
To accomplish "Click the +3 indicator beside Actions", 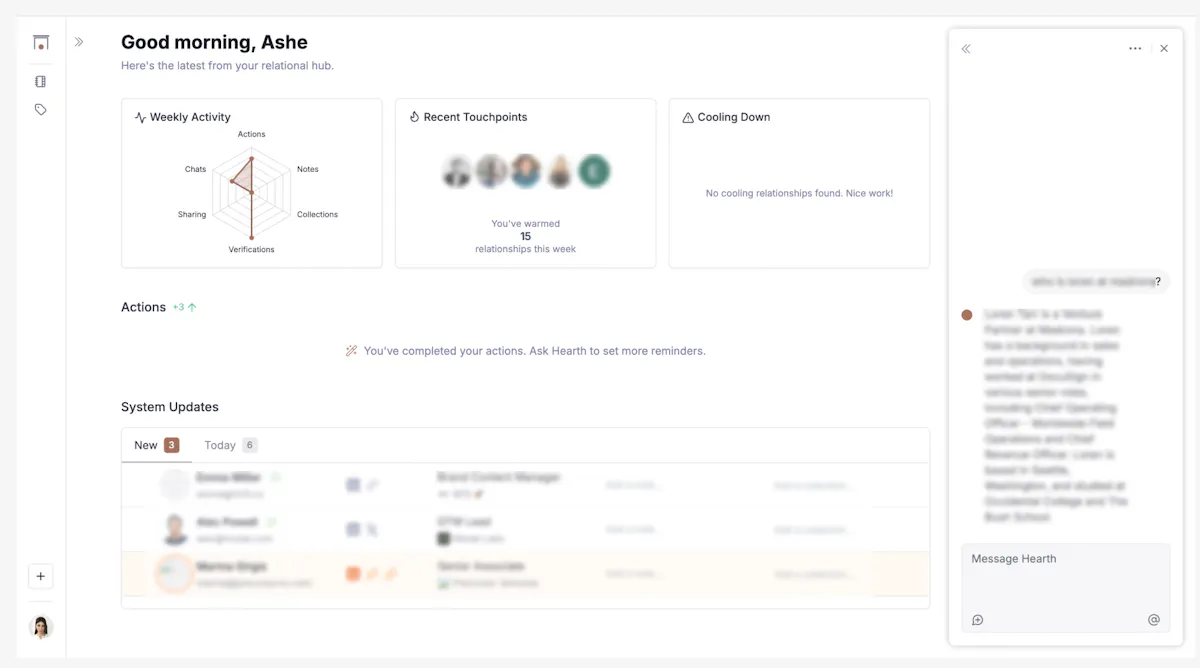I will tap(185, 307).
